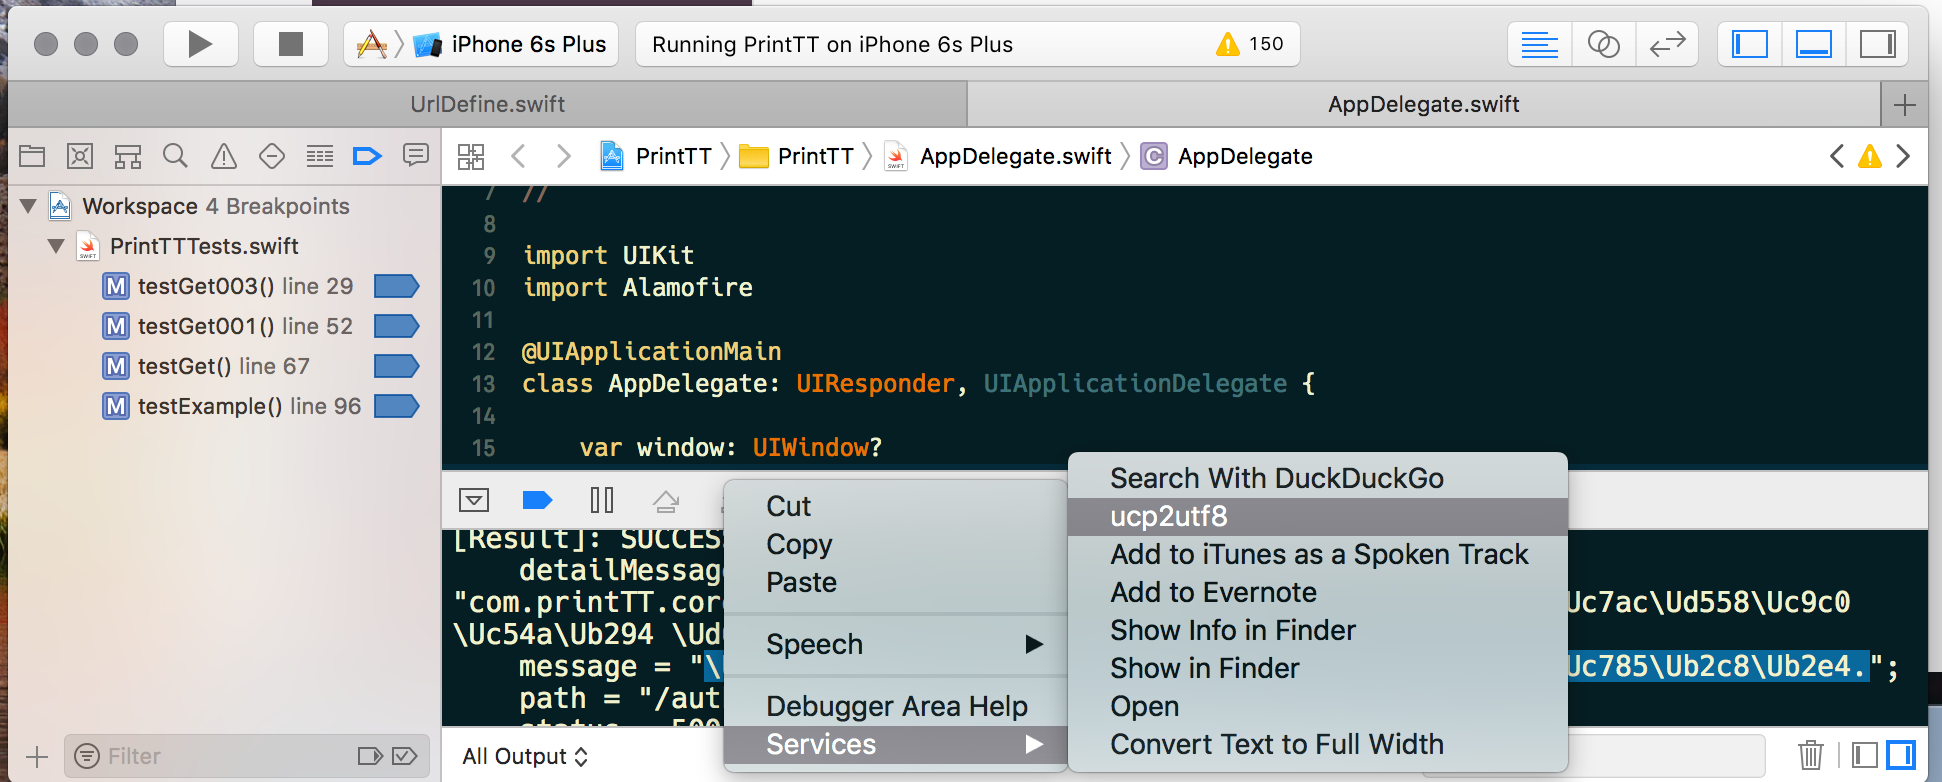Viewport: 1942px width, 782px height.
Task: Switch to the UrlDefine.swift tab
Action: tap(487, 104)
